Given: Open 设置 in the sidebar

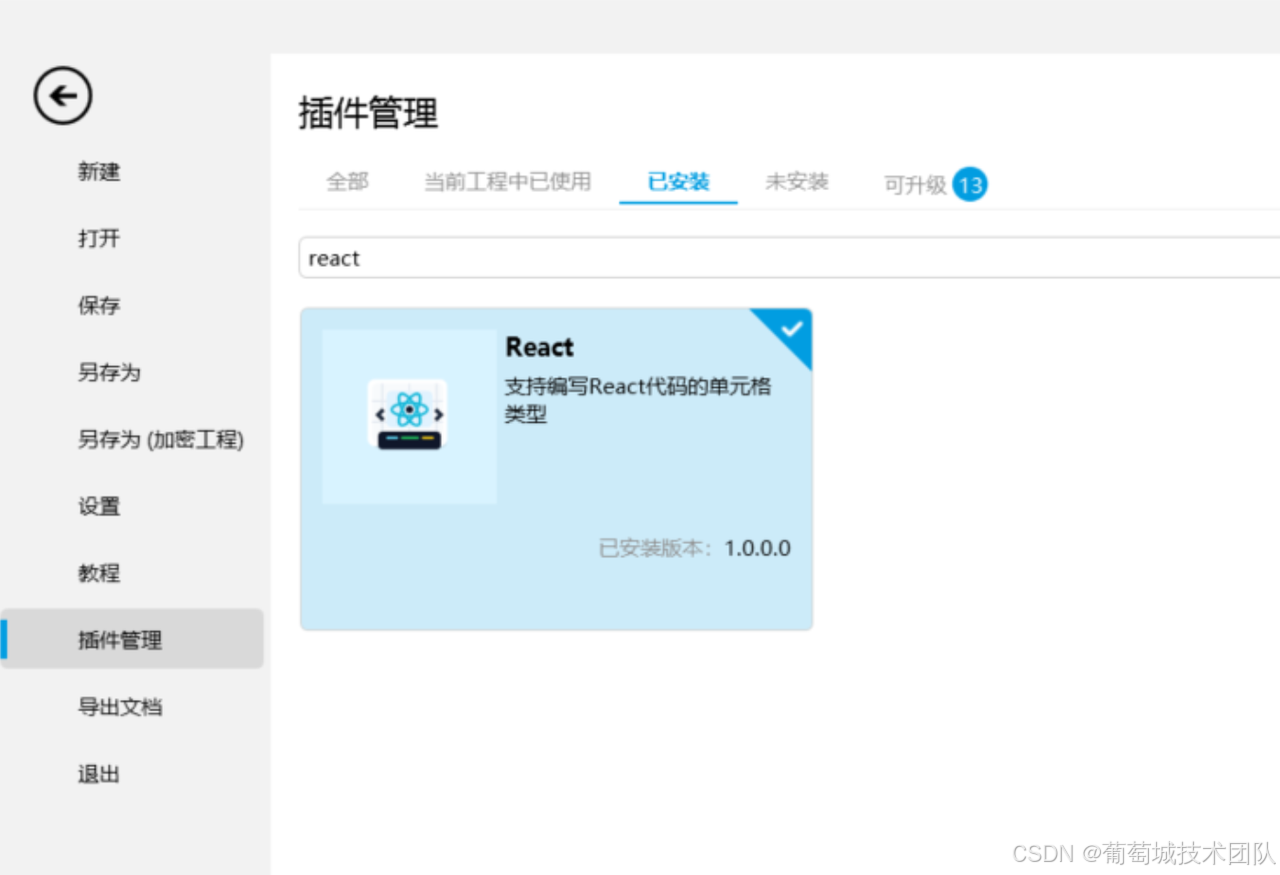Looking at the screenshot, I should tap(99, 507).
